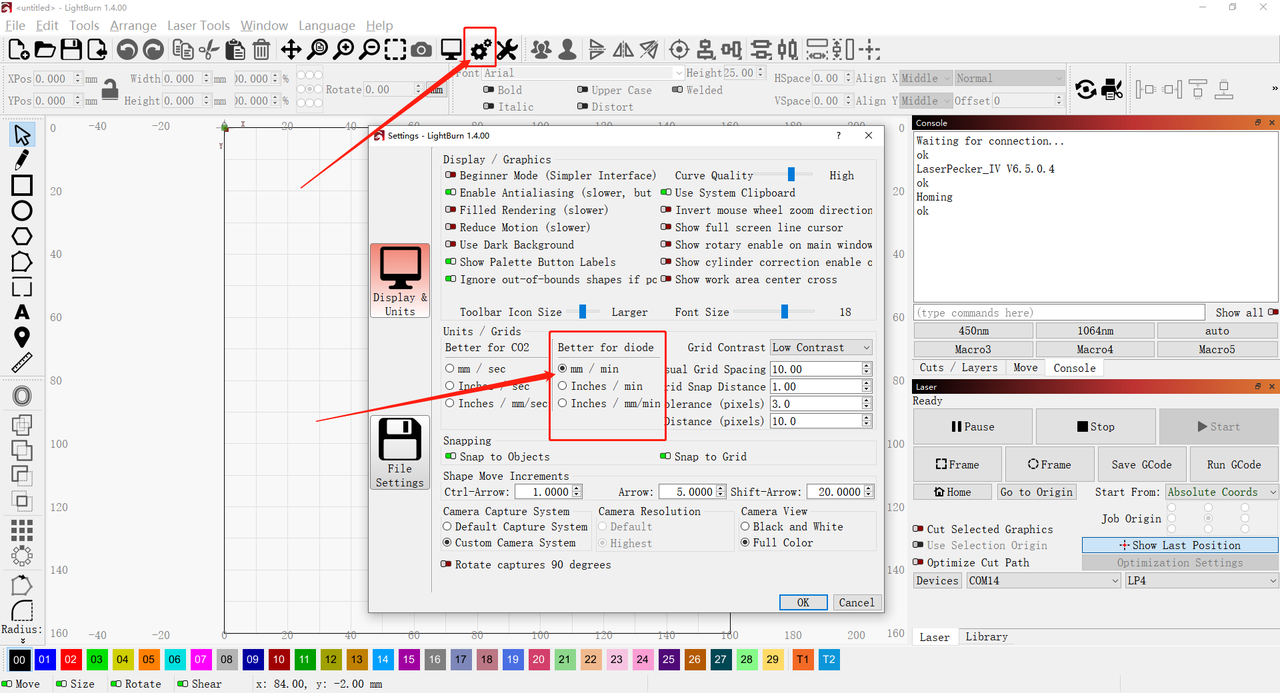Image resolution: width=1280 pixels, height=693 pixels.
Task: Select the Draw Lines pencil tool
Action: click(22, 160)
